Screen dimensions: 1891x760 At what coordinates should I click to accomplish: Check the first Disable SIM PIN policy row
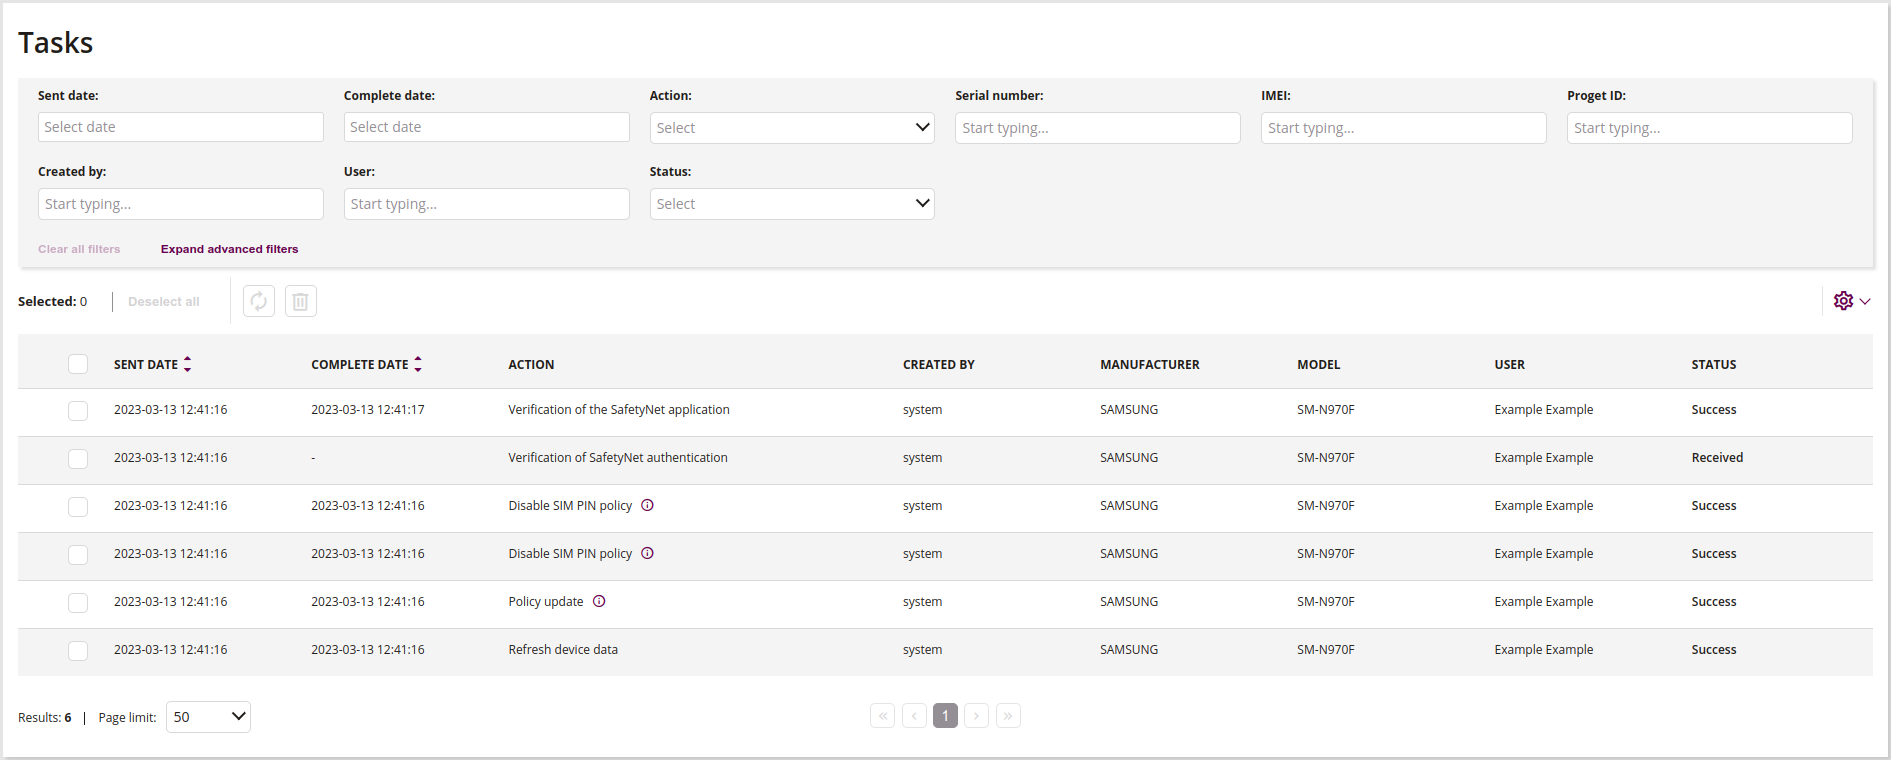(x=78, y=507)
